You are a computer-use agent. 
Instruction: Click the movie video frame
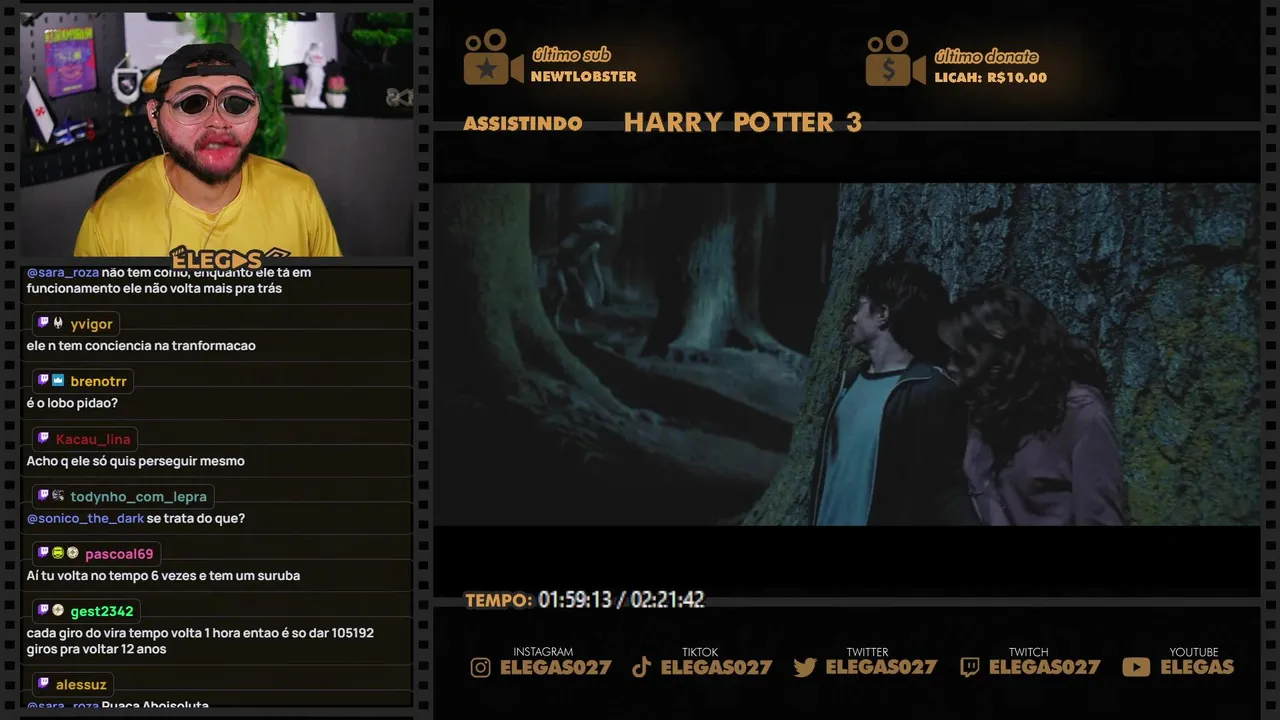tap(847, 354)
